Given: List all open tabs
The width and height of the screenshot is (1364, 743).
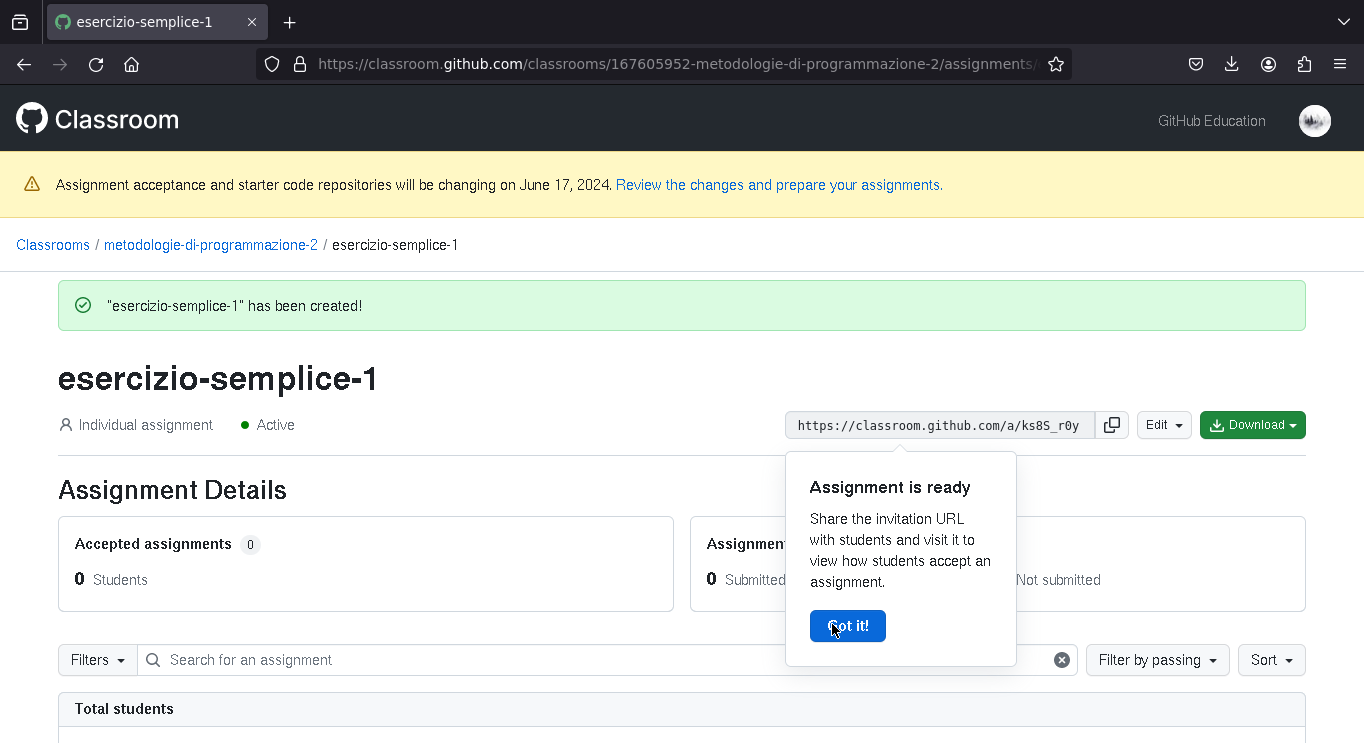Looking at the screenshot, I should pos(1344,22).
